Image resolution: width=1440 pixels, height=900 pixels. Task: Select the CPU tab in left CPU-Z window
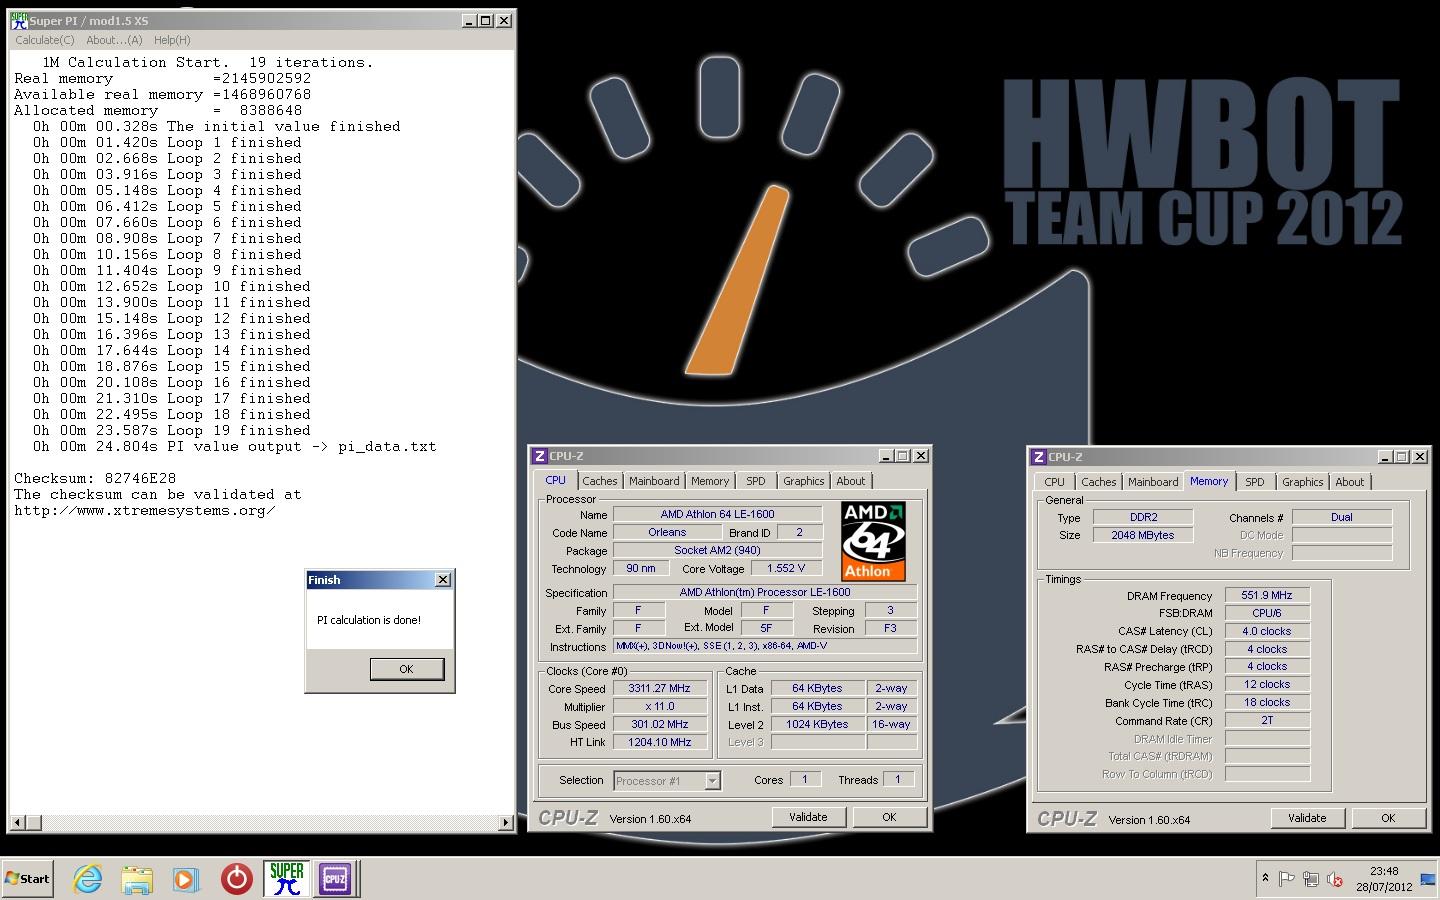(x=555, y=480)
